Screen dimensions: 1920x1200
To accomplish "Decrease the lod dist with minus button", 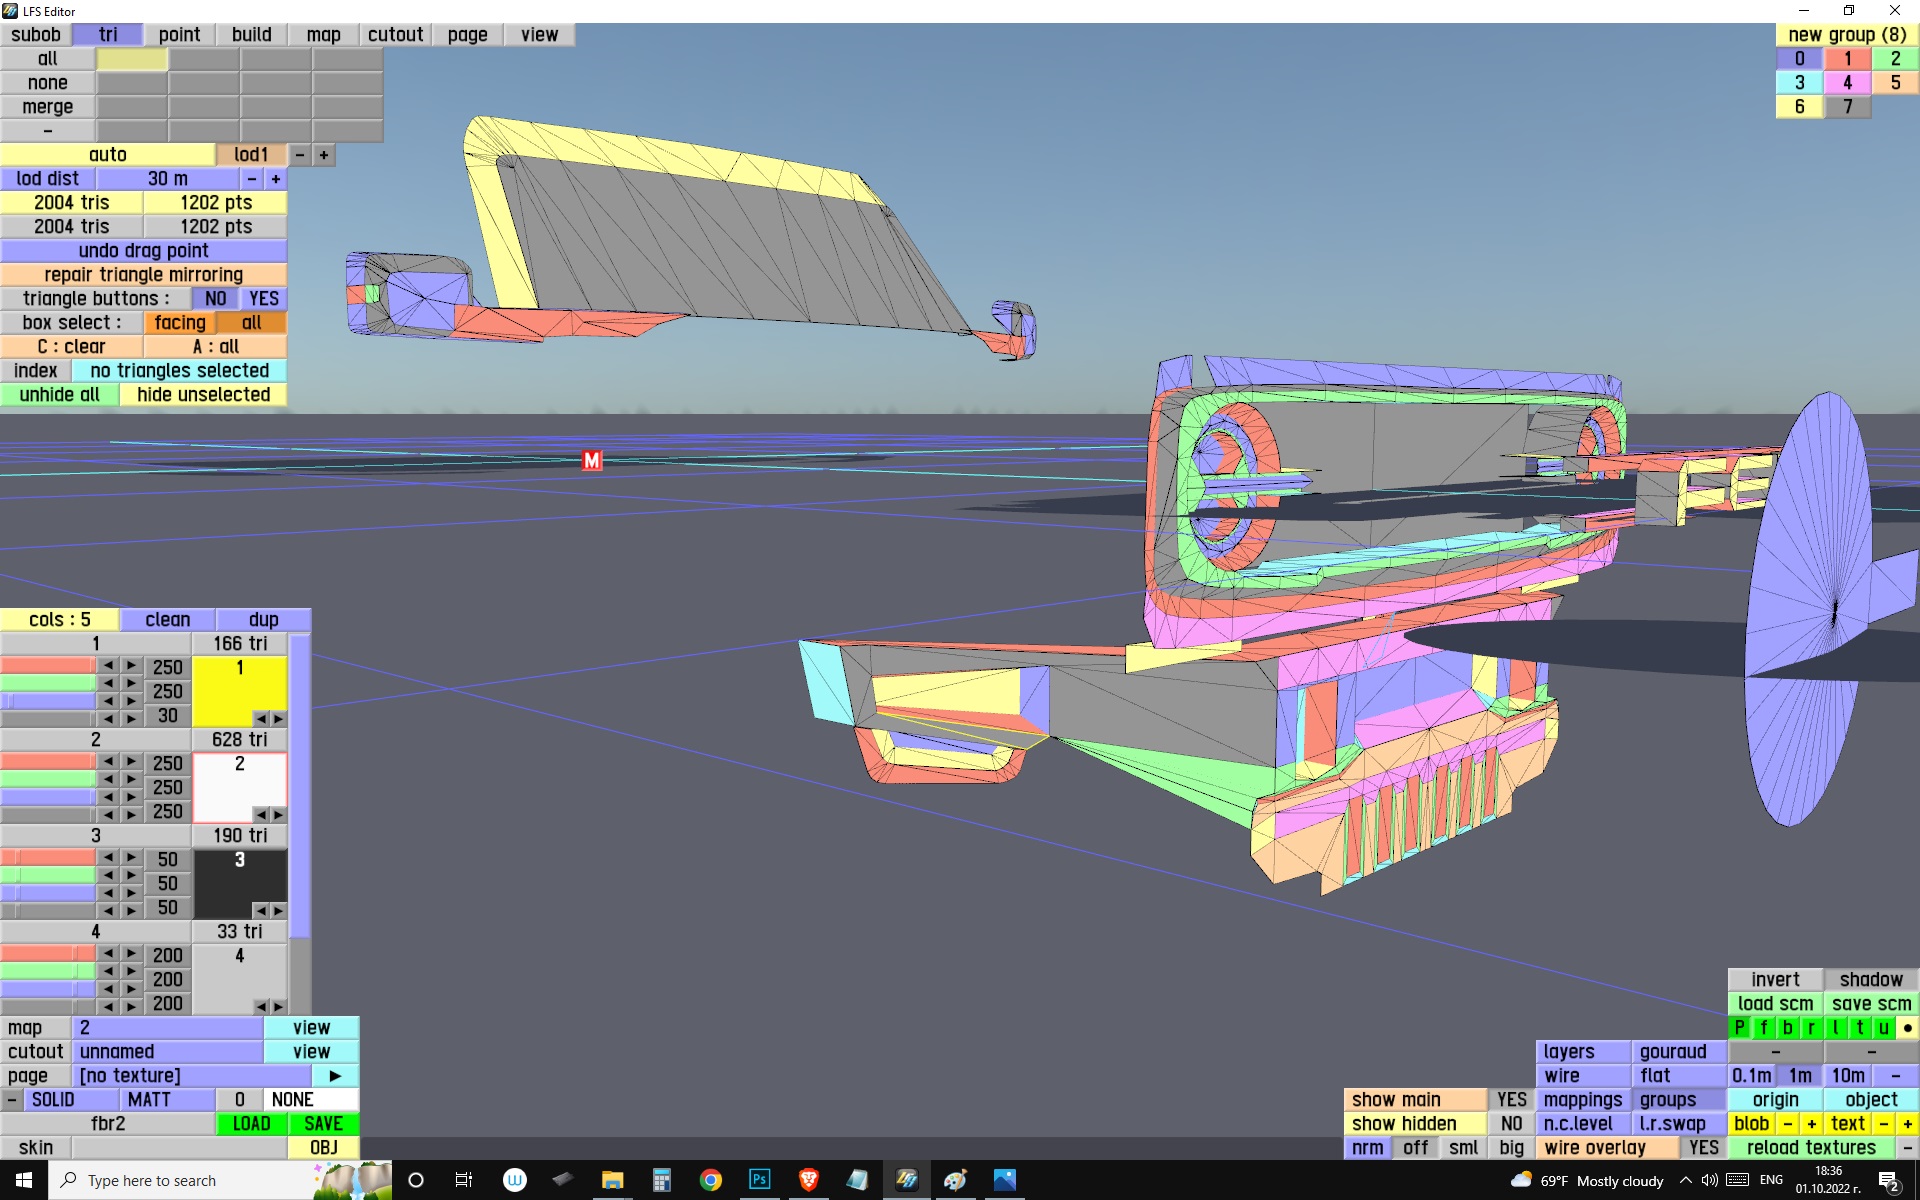I will click(252, 179).
